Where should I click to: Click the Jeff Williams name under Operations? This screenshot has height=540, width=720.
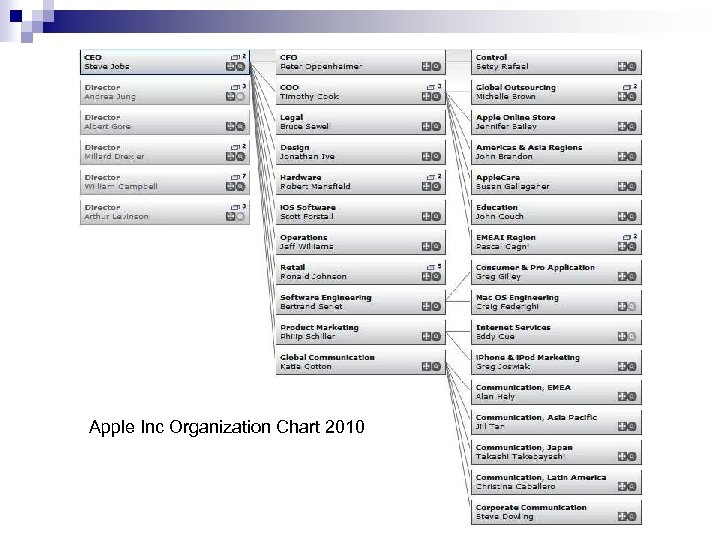(x=307, y=246)
